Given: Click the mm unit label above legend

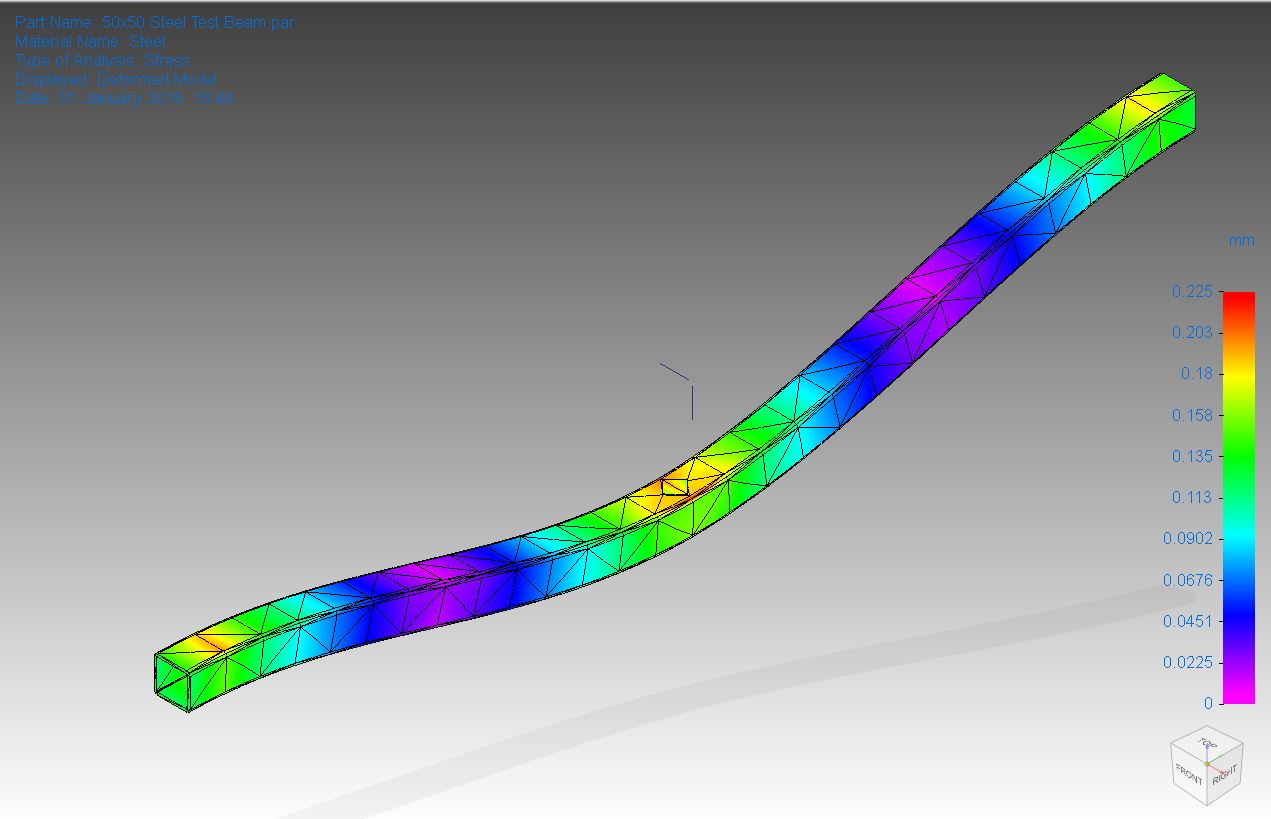Looking at the screenshot, I should coord(1241,240).
